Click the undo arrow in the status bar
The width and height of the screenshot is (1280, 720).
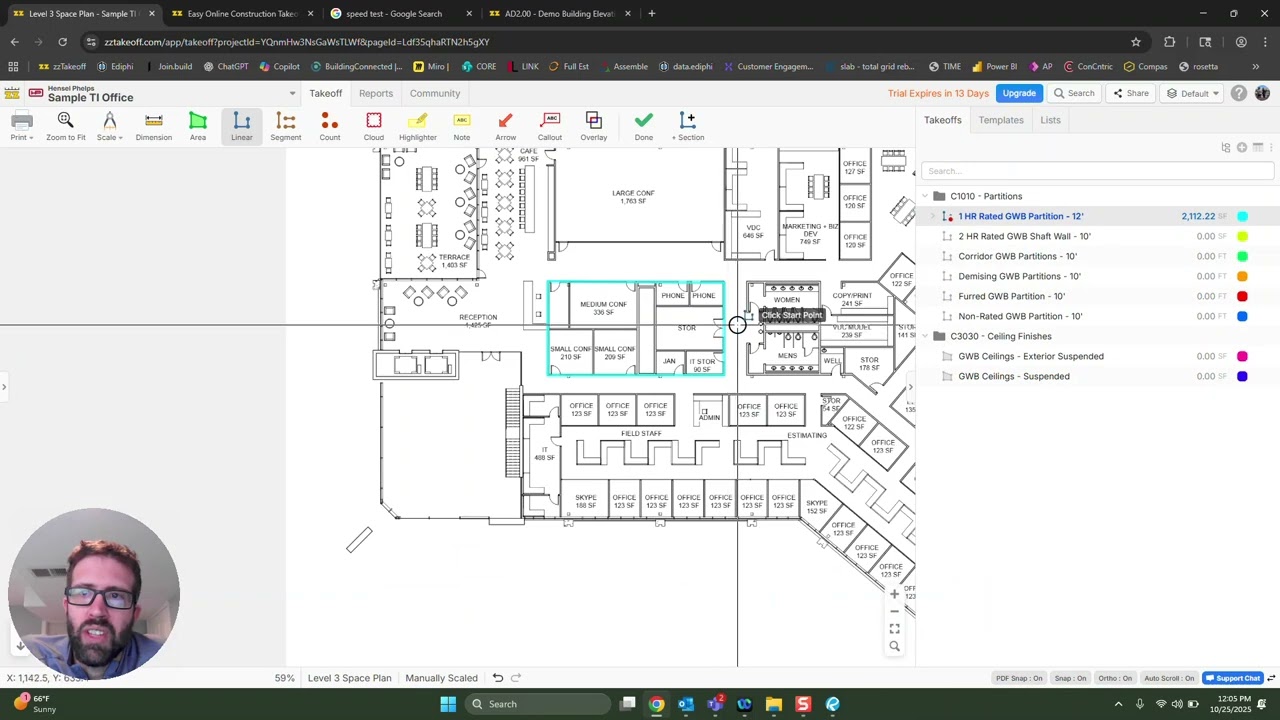497,678
